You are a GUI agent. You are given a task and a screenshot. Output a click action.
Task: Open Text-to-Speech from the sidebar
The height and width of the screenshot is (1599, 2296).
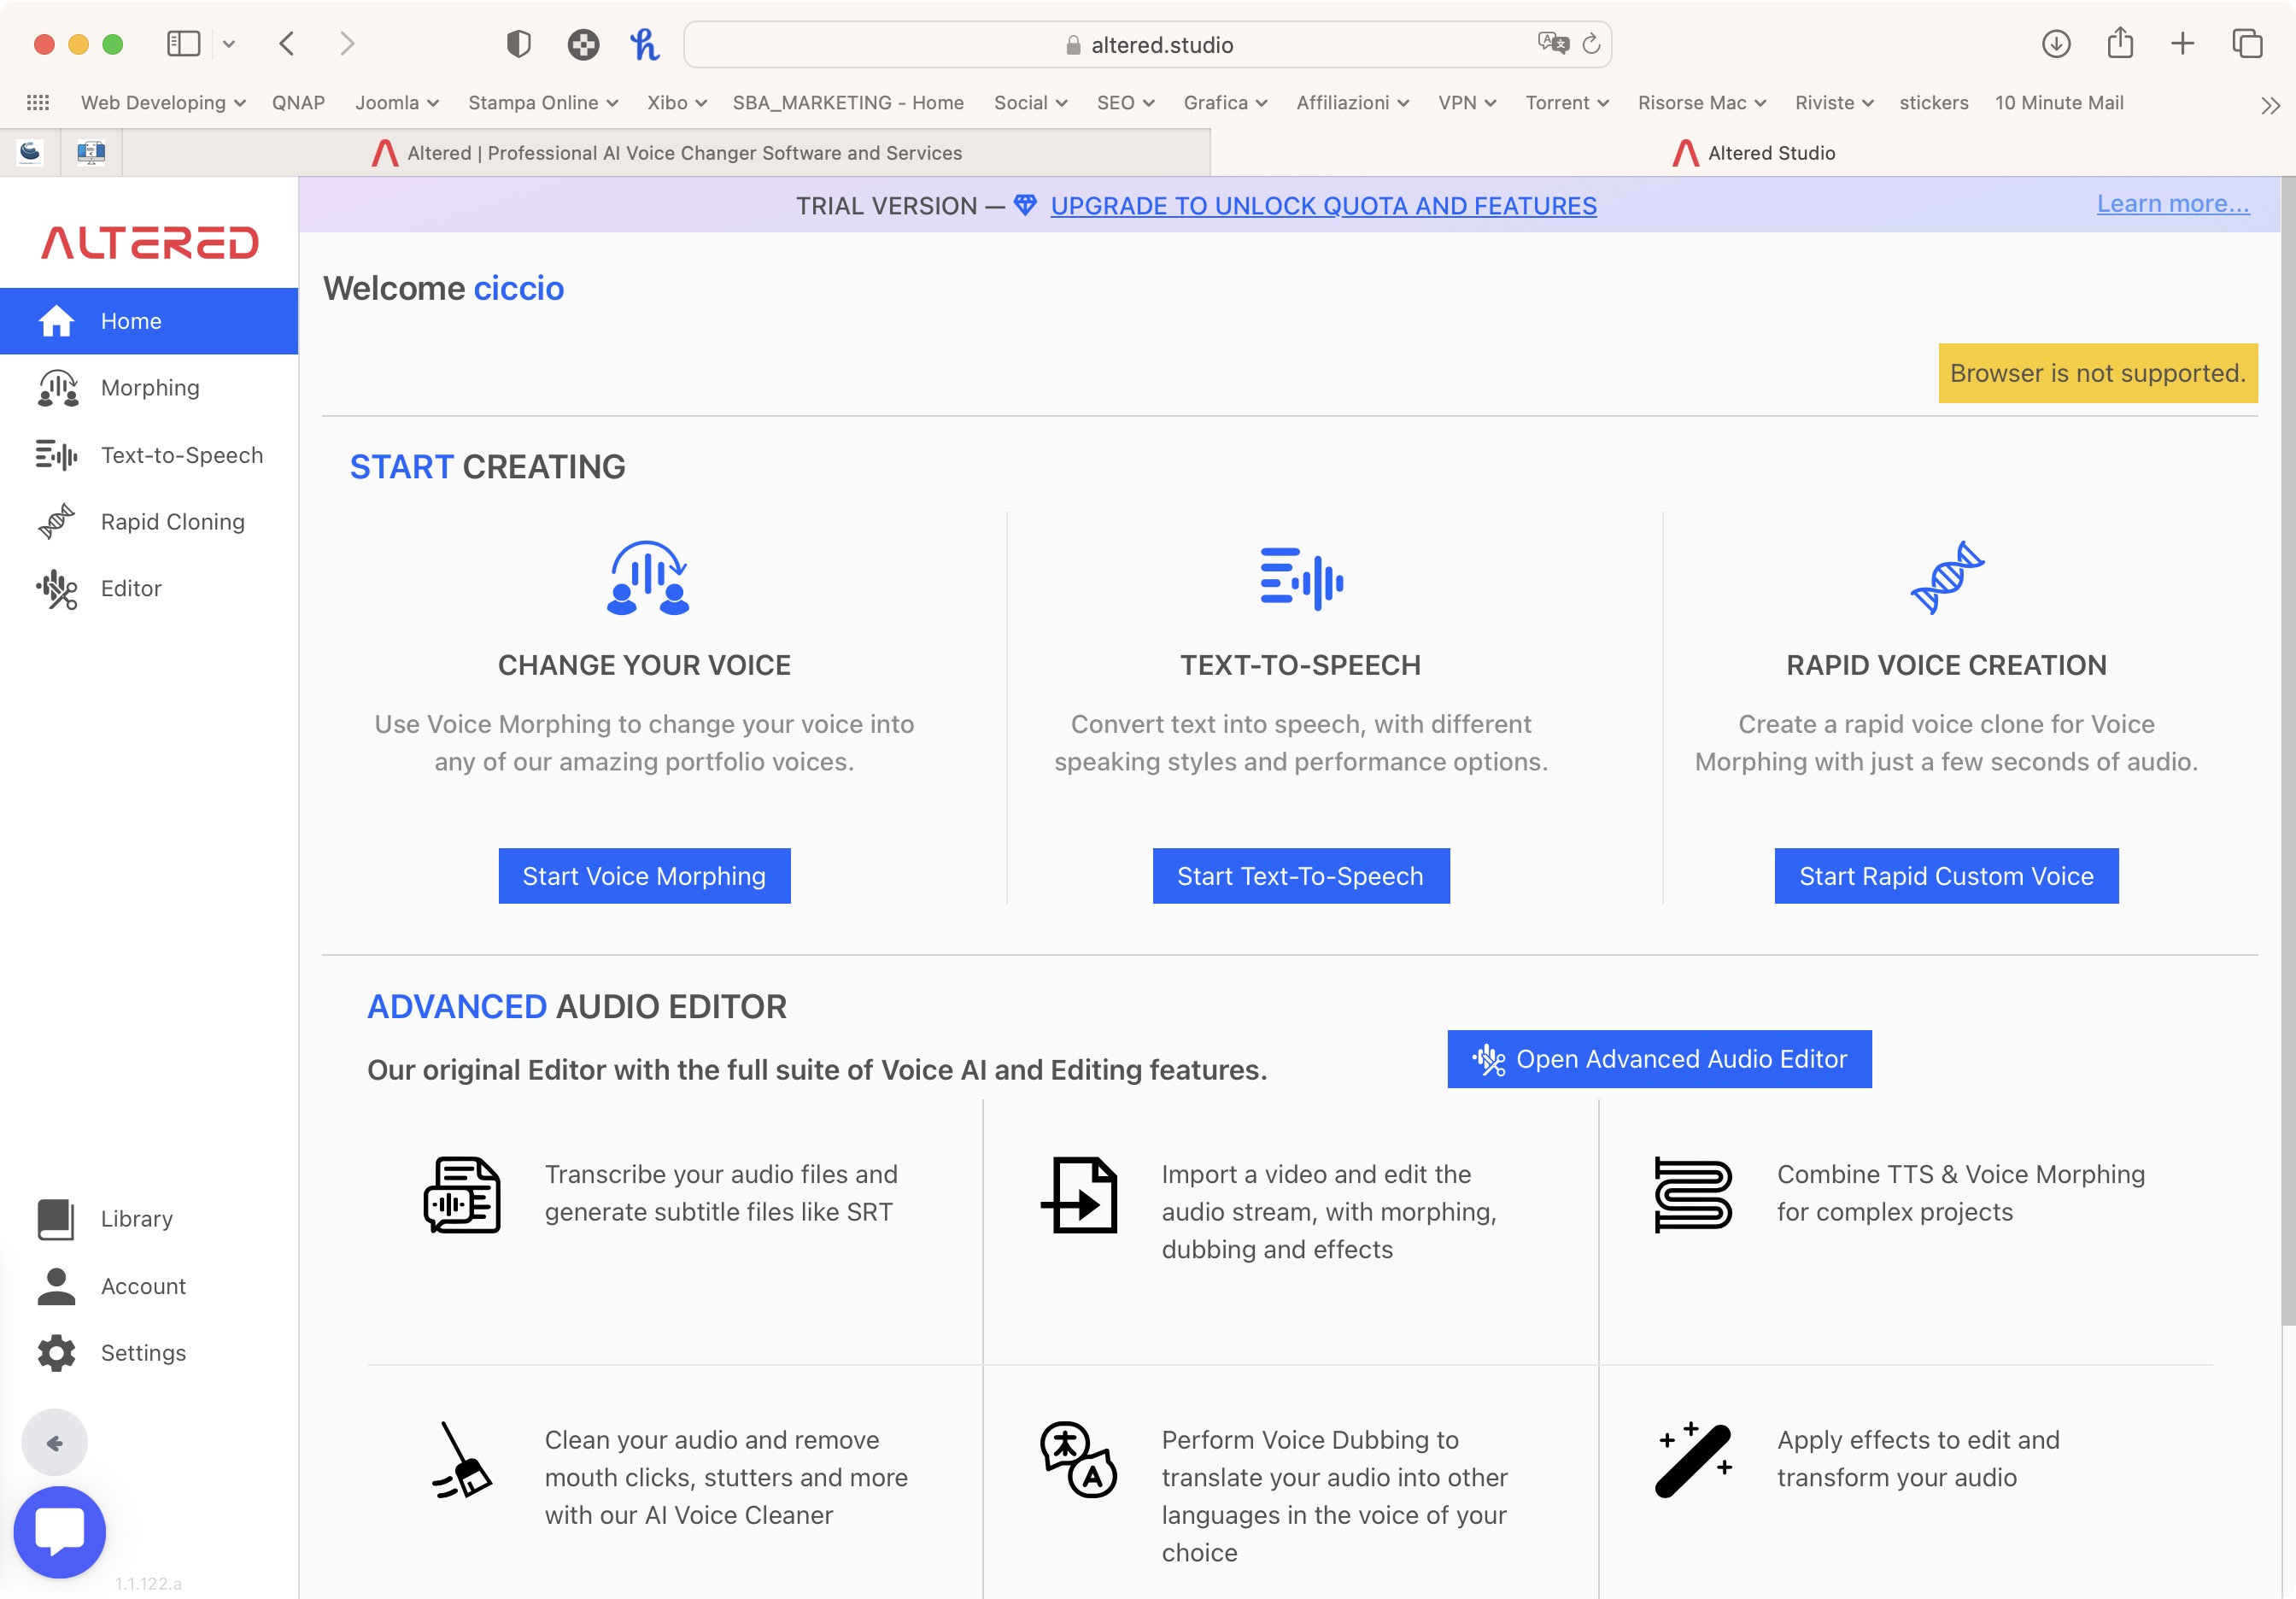tap(149, 455)
